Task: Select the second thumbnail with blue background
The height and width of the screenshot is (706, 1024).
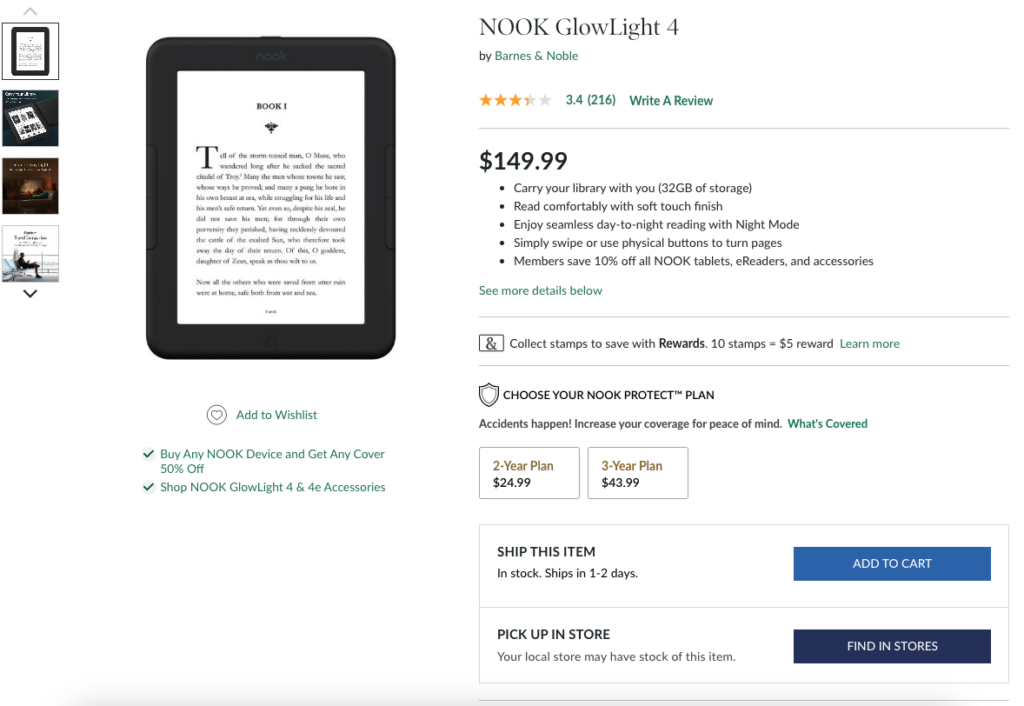Action: click(30, 118)
